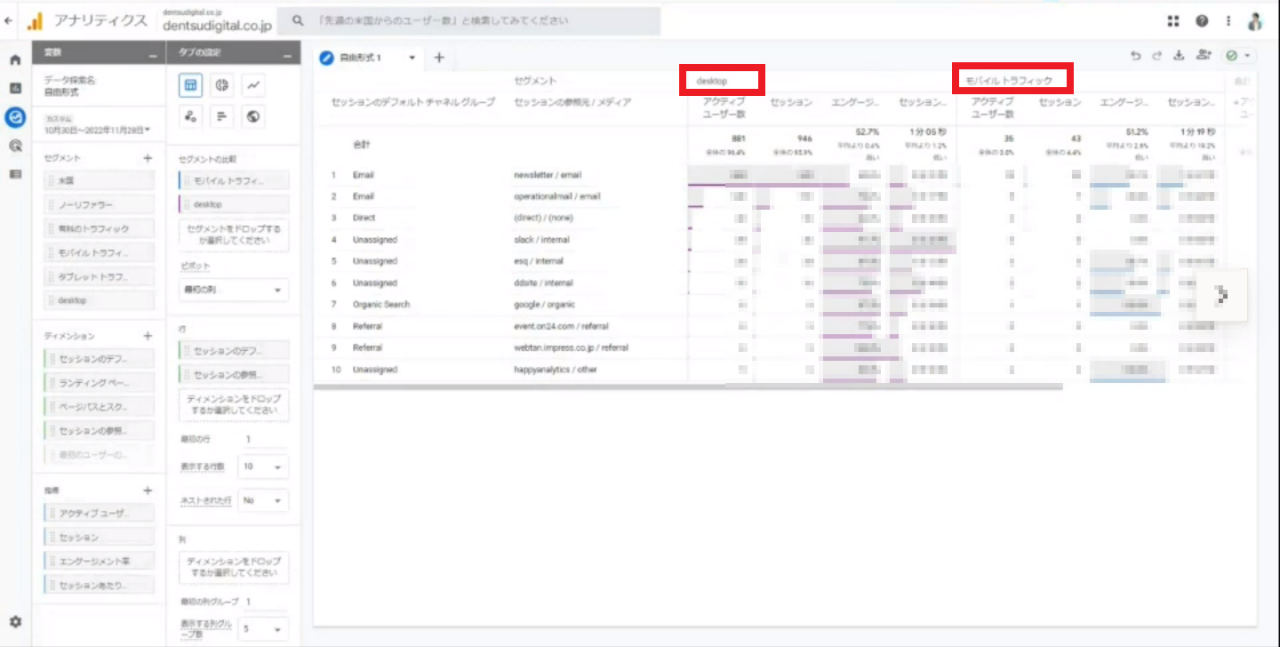Select the geo map visualization icon
The width and height of the screenshot is (1280, 647).
click(254, 118)
